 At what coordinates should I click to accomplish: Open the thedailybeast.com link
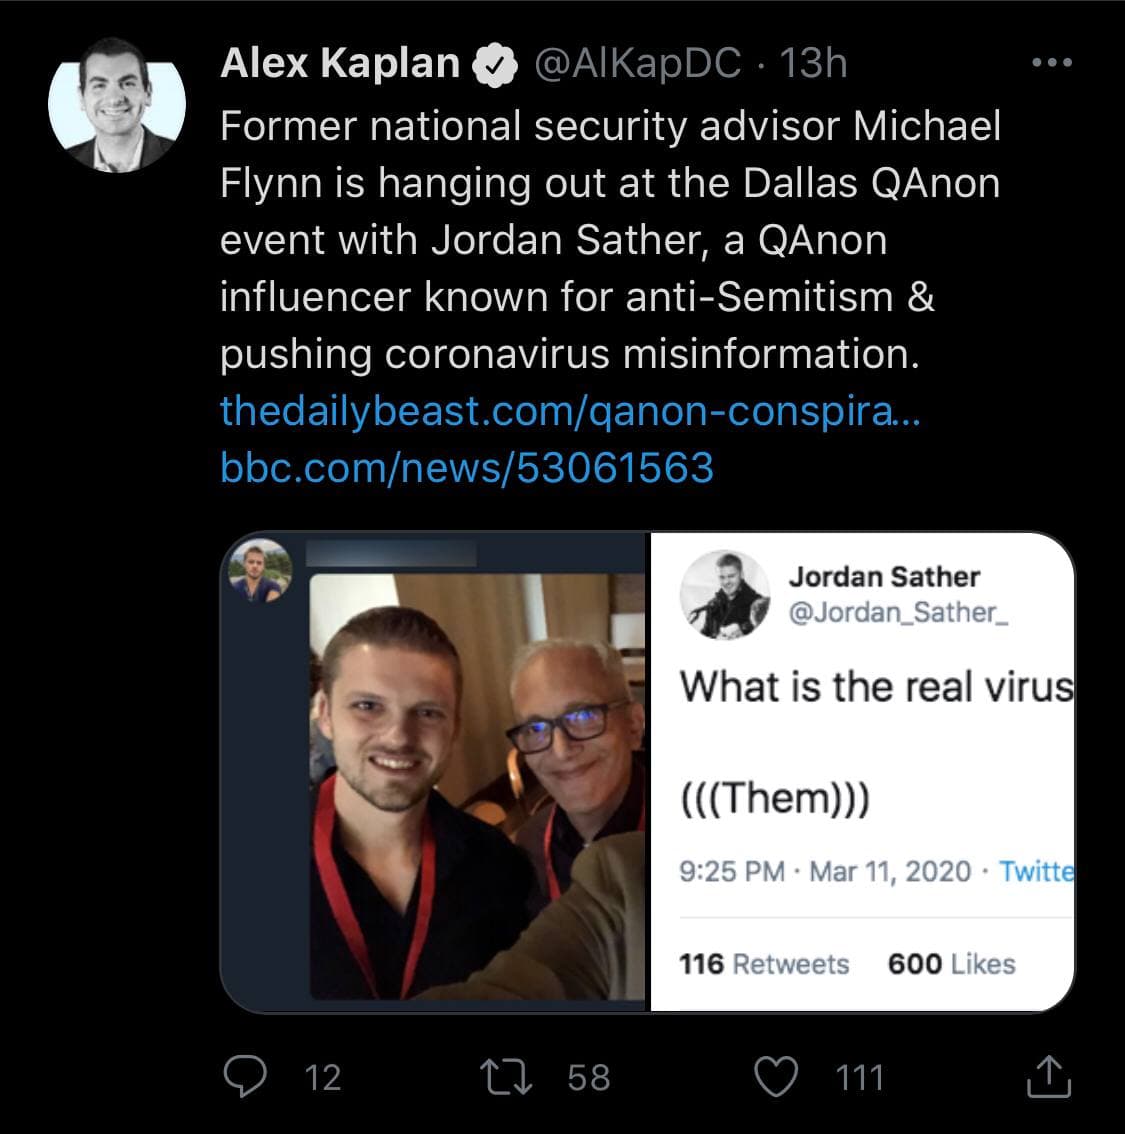click(x=568, y=411)
